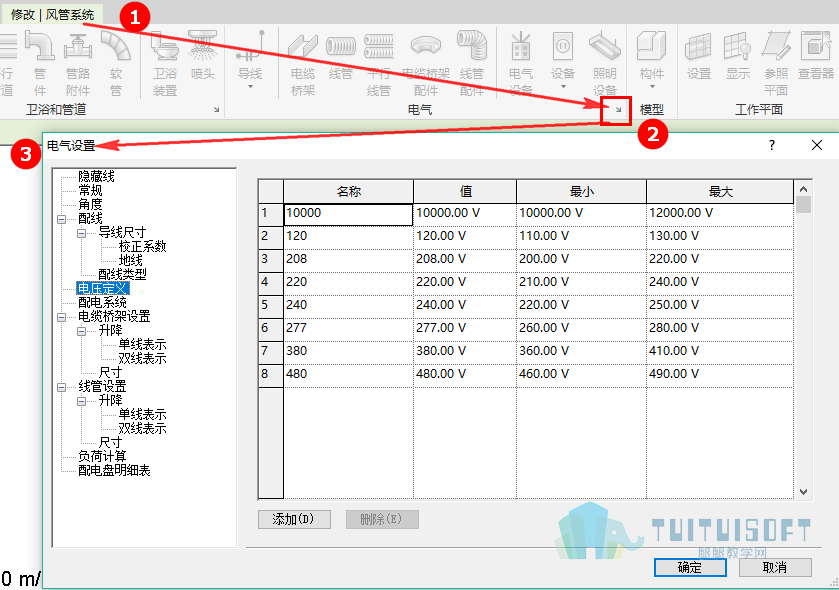
Task: Open the 卫浴和管道 panel dialog launcher
Action: coord(217,110)
